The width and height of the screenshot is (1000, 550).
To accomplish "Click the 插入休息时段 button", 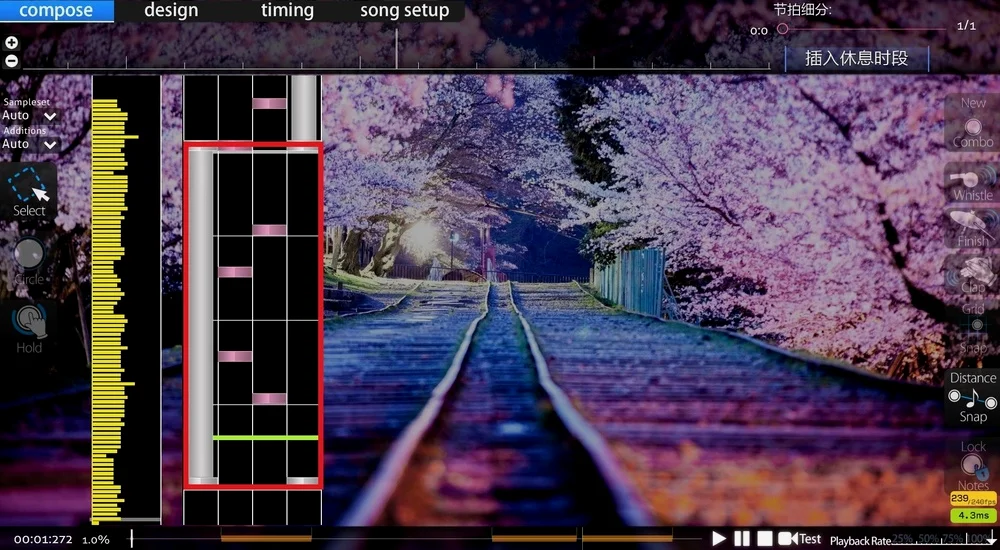I will click(x=857, y=59).
